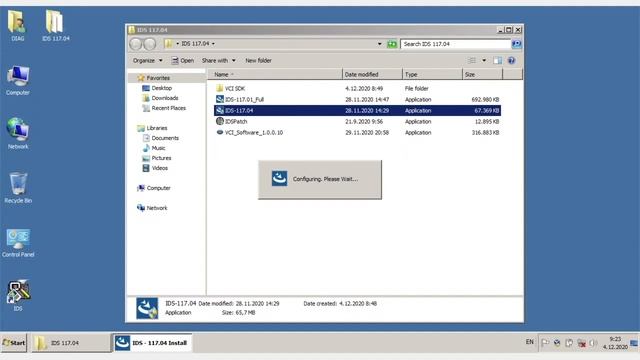This screenshot has width=640, height=360.
Task: Select Network in the navigation pane
Action: coord(157,208)
